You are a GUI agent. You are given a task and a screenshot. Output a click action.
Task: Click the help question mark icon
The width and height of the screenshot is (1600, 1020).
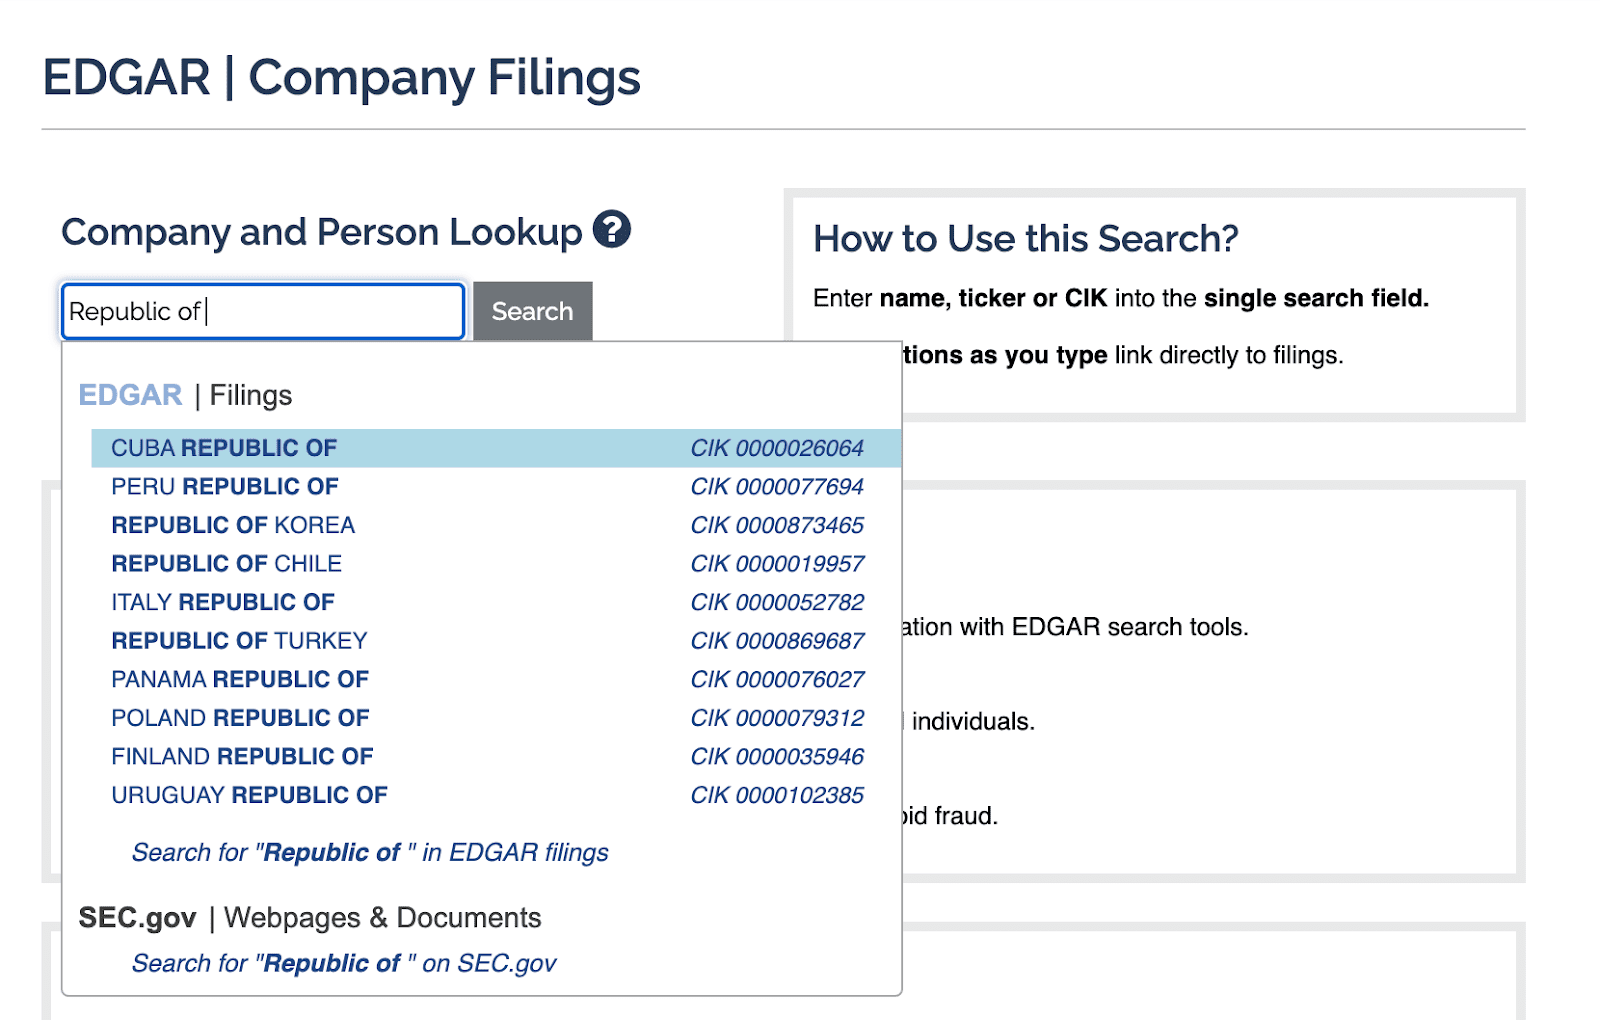pyautogui.click(x=611, y=229)
